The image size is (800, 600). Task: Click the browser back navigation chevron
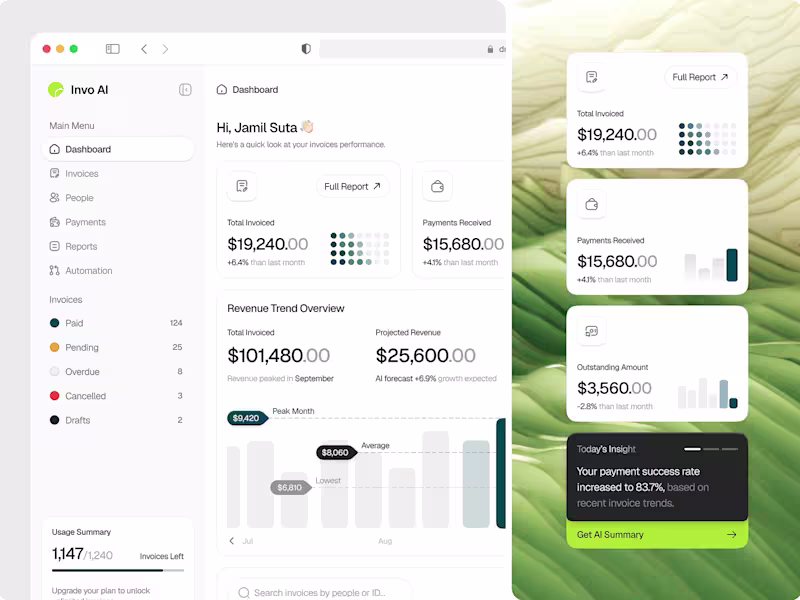click(x=144, y=48)
